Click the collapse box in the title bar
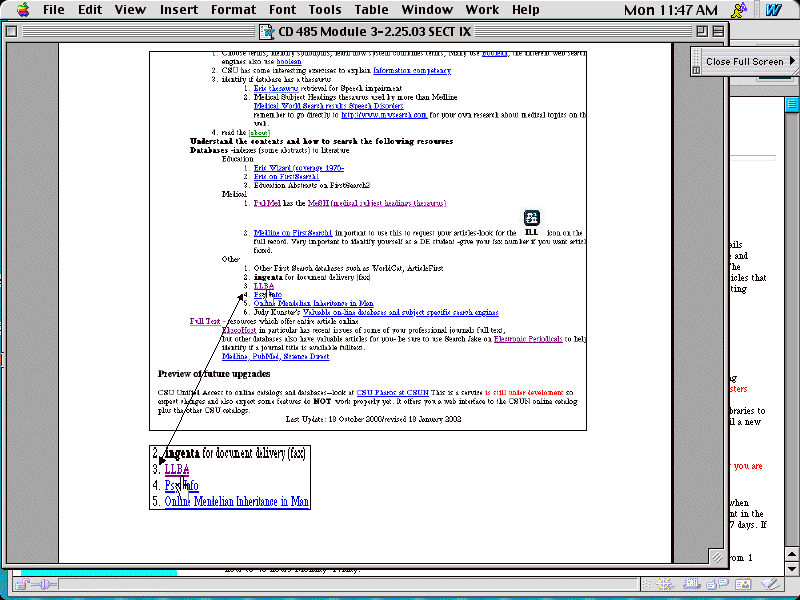This screenshot has height=600, width=800. point(718,32)
